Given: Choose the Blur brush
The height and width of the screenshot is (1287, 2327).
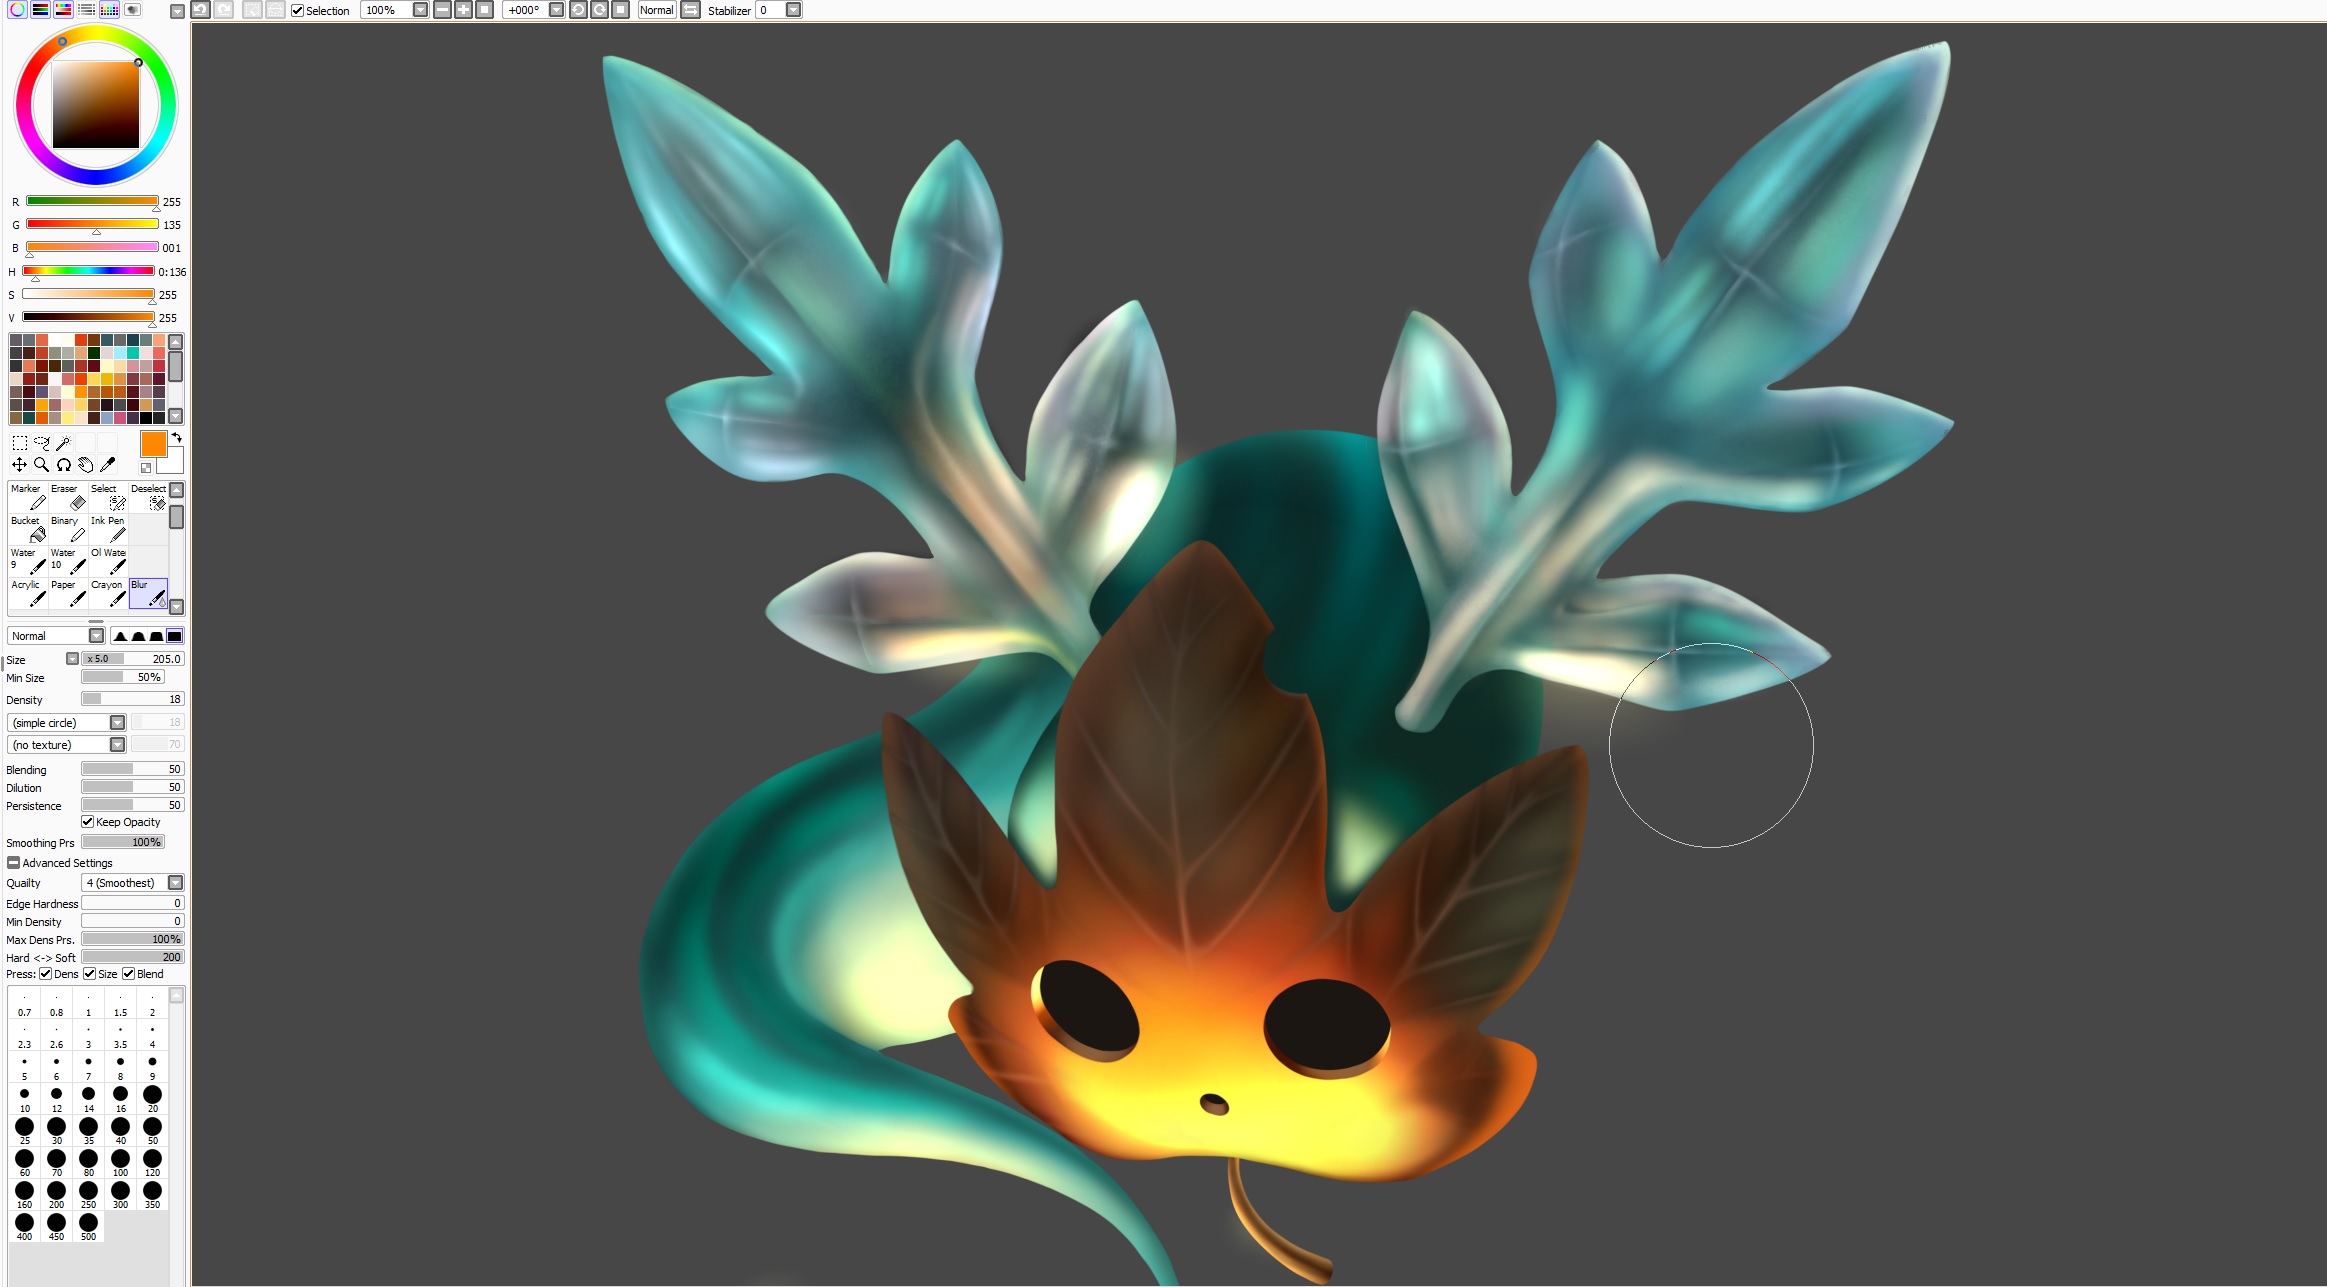Looking at the screenshot, I should pos(148,593).
